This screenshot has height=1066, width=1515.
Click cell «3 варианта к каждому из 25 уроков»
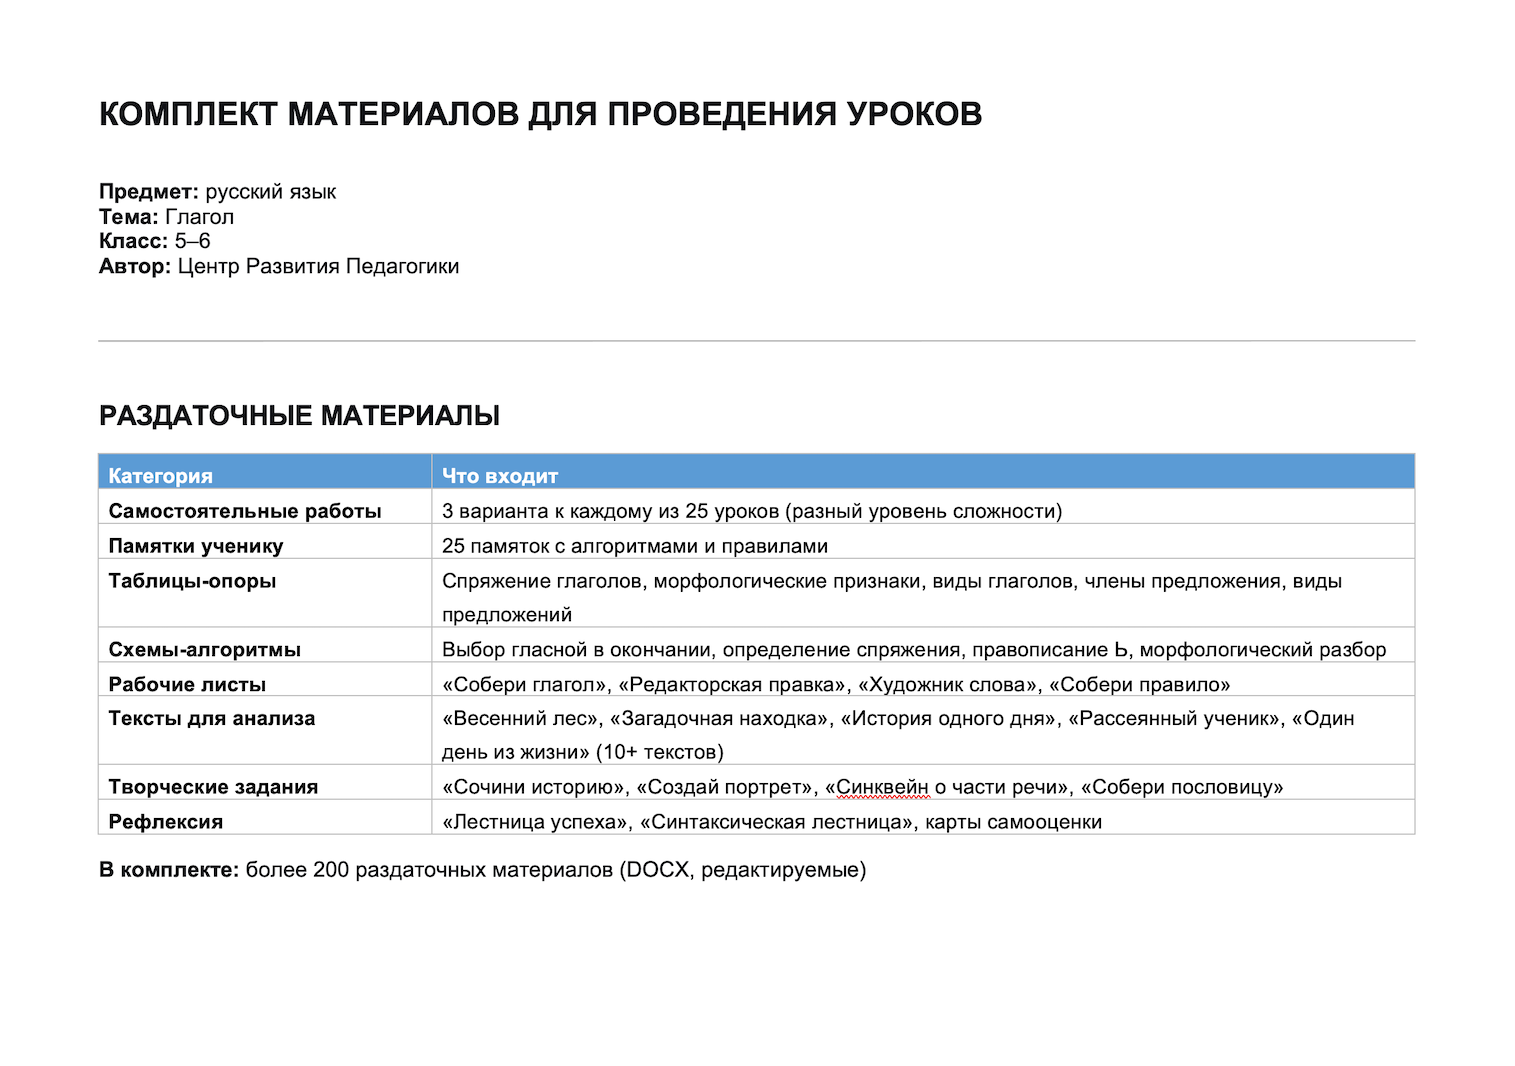click(x=923, y=506)
